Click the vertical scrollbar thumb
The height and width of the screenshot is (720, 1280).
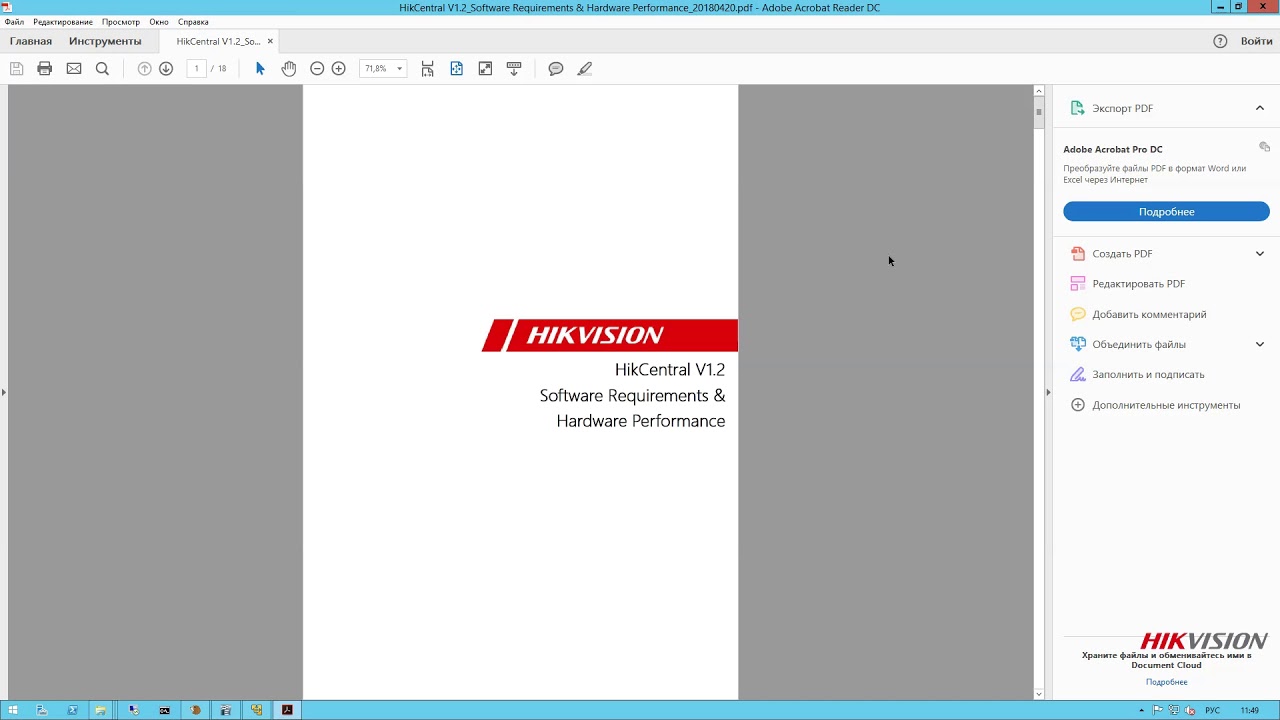pos(1039,111)
